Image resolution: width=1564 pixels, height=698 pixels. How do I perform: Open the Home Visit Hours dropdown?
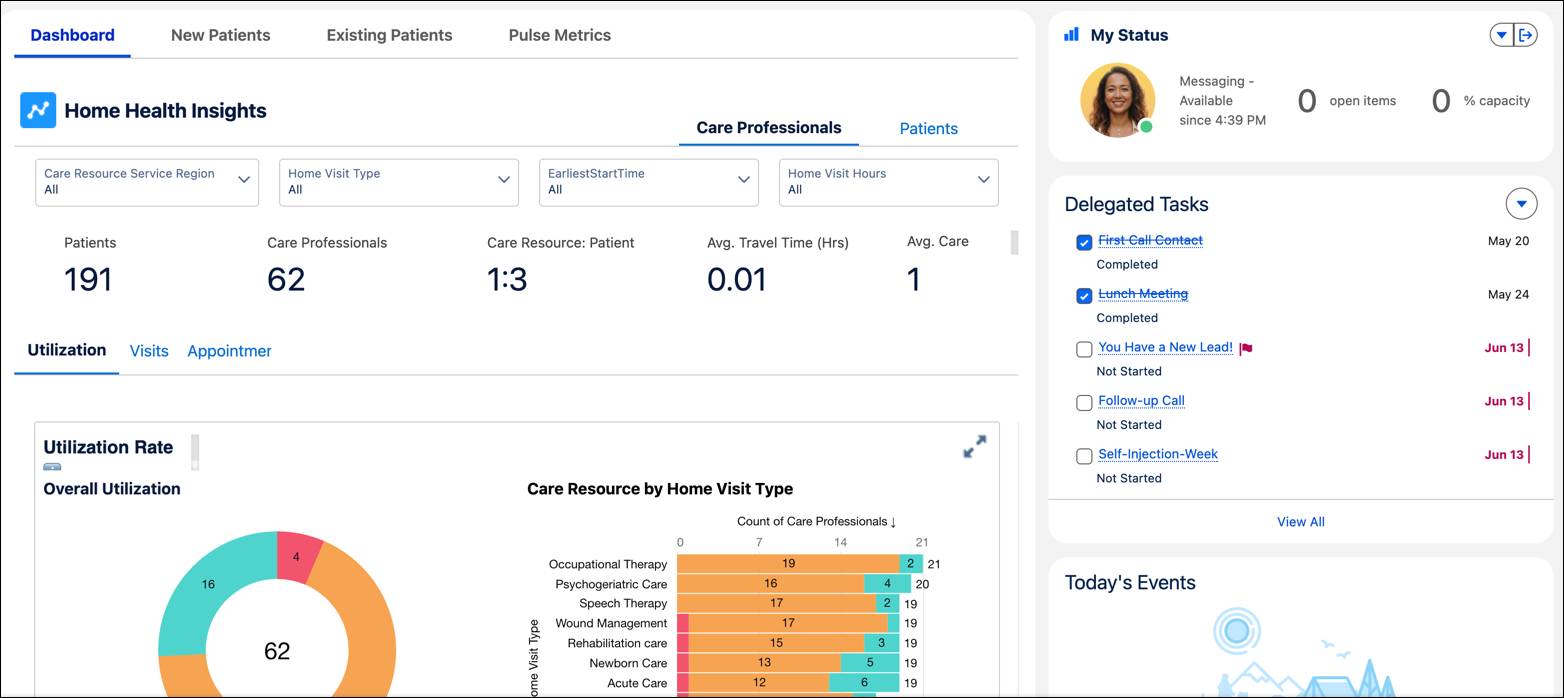889,182
